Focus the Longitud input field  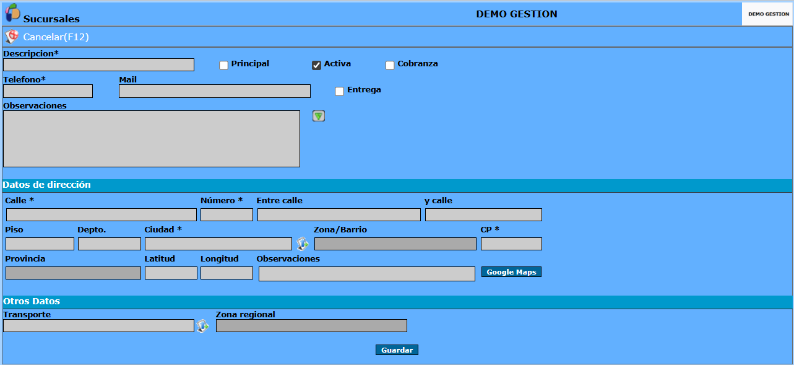pyautogui.click(x=226, y=273)
